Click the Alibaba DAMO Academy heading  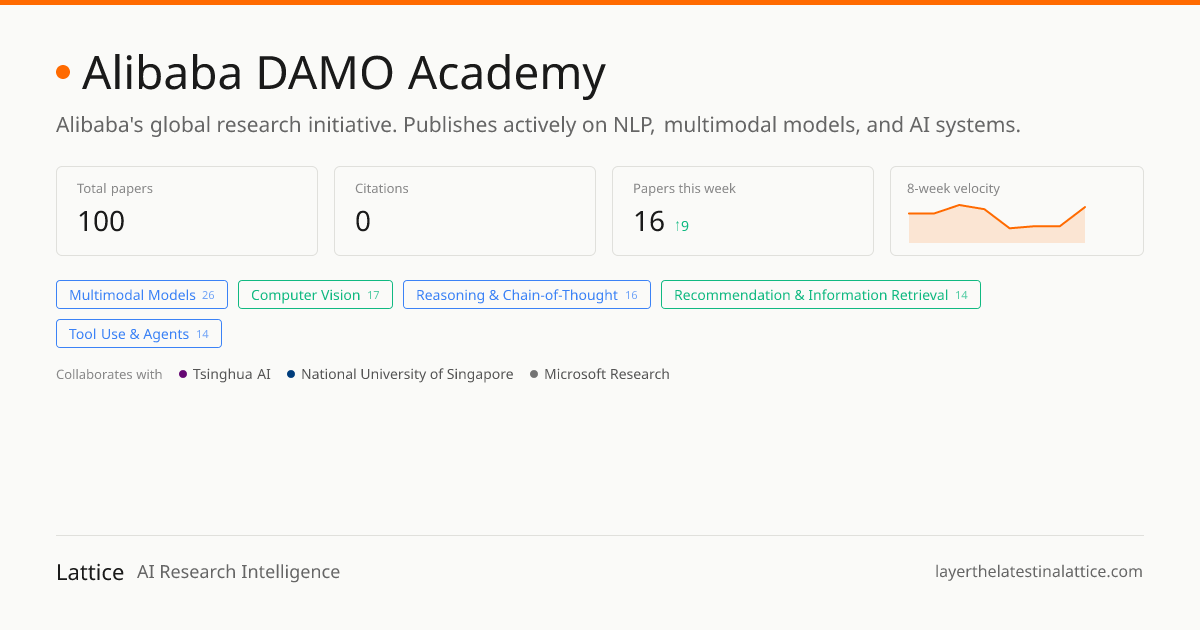tap(344, 73)
